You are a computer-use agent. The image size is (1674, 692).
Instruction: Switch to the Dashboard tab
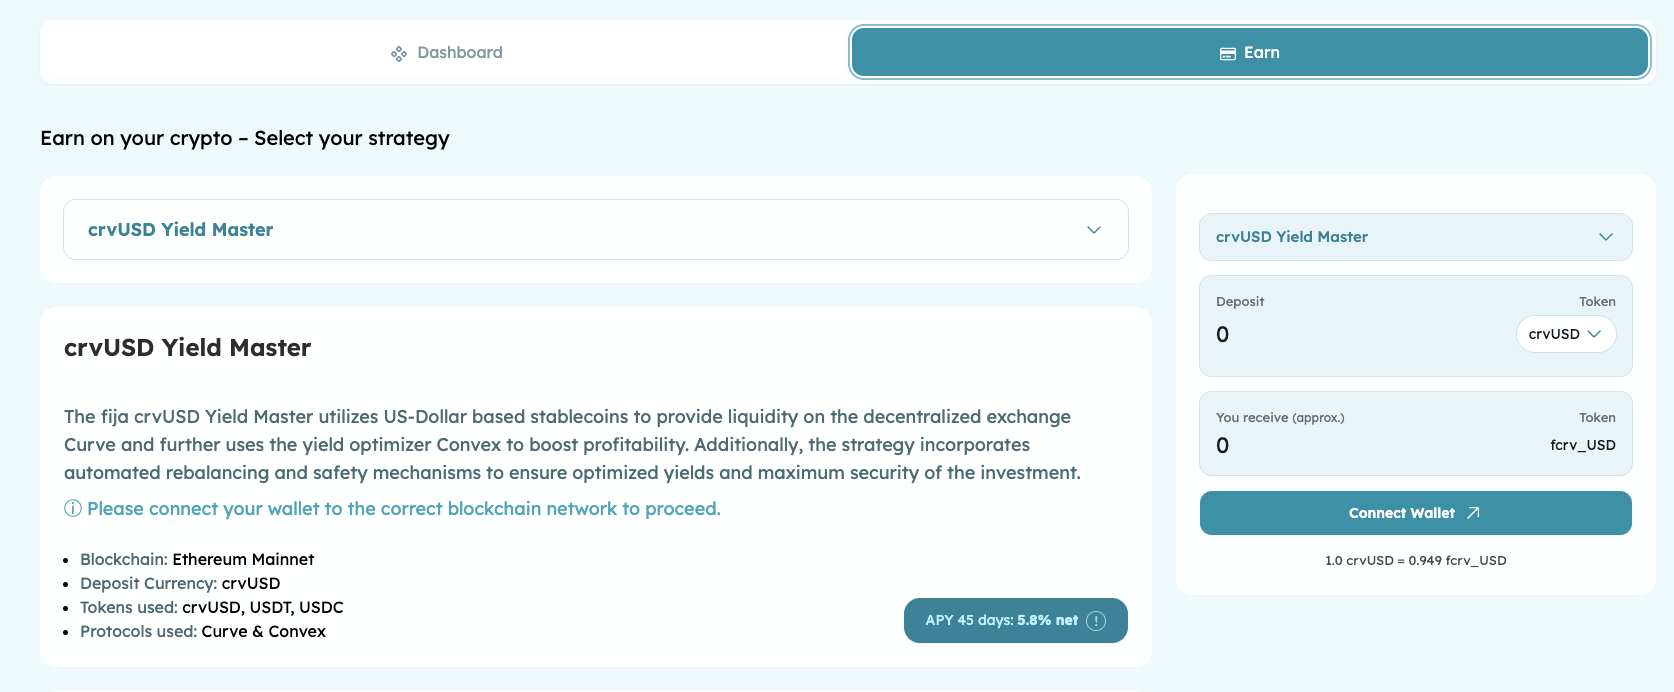click(x=446, y=53)
